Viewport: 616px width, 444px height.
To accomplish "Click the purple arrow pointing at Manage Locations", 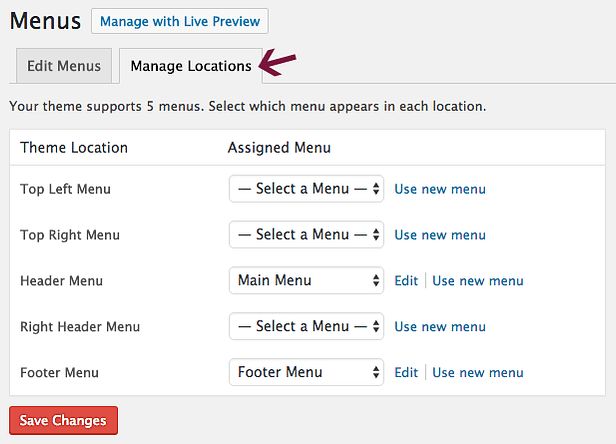I will tap(277, 62).
